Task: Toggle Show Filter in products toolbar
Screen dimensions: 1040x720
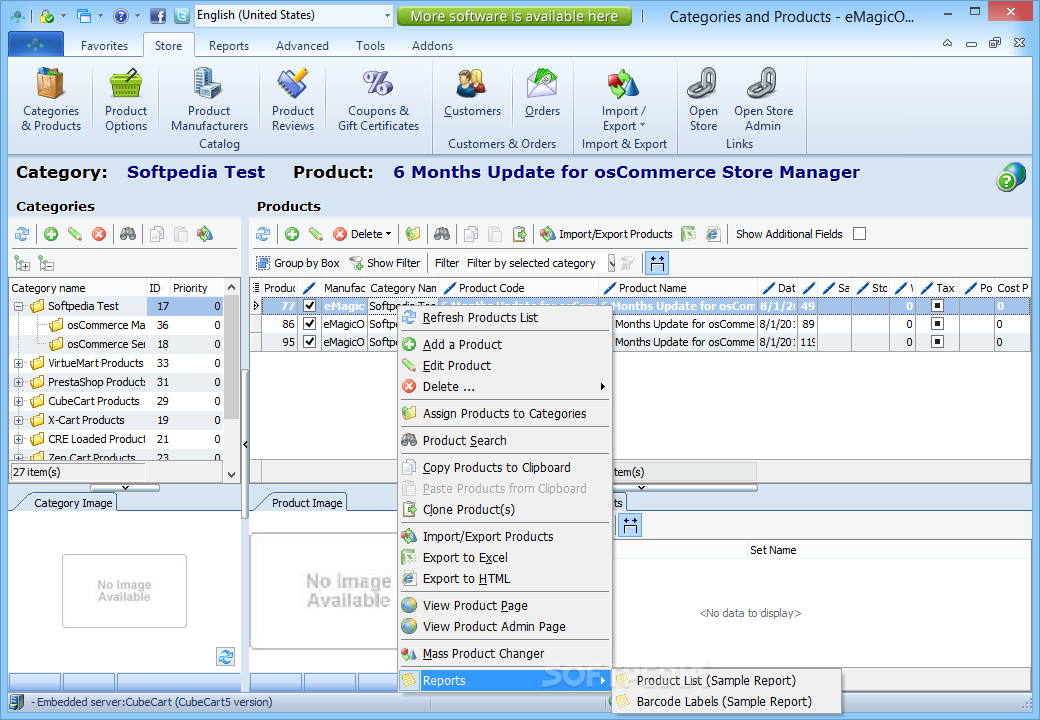Action: [385, 263]
